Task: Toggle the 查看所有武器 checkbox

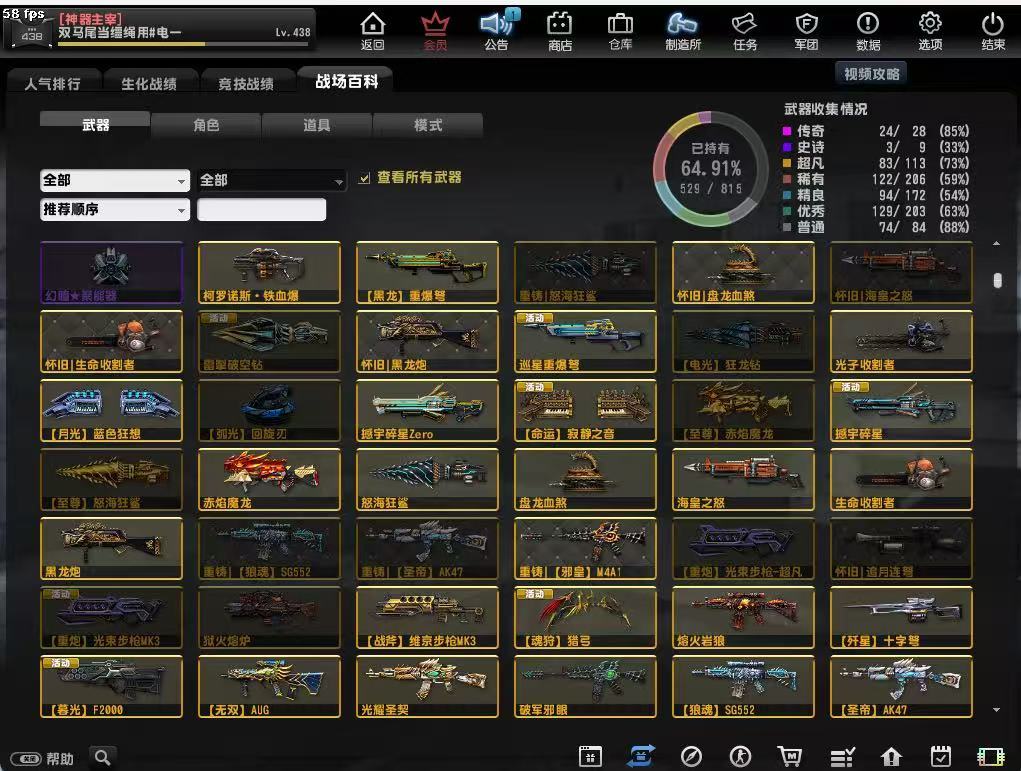Action: tap(364, 178)
